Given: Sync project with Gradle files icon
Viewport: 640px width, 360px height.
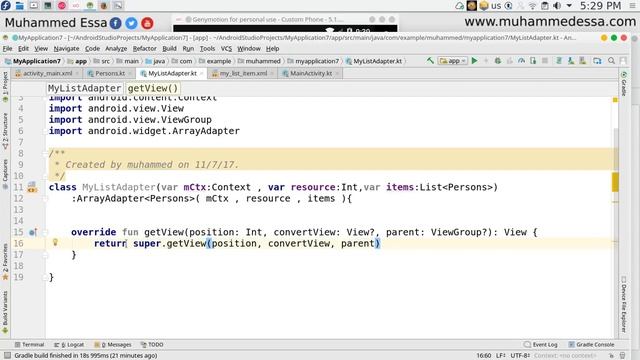Looking at the screenshot, I should pyautogui.click(x=559, y=61).
